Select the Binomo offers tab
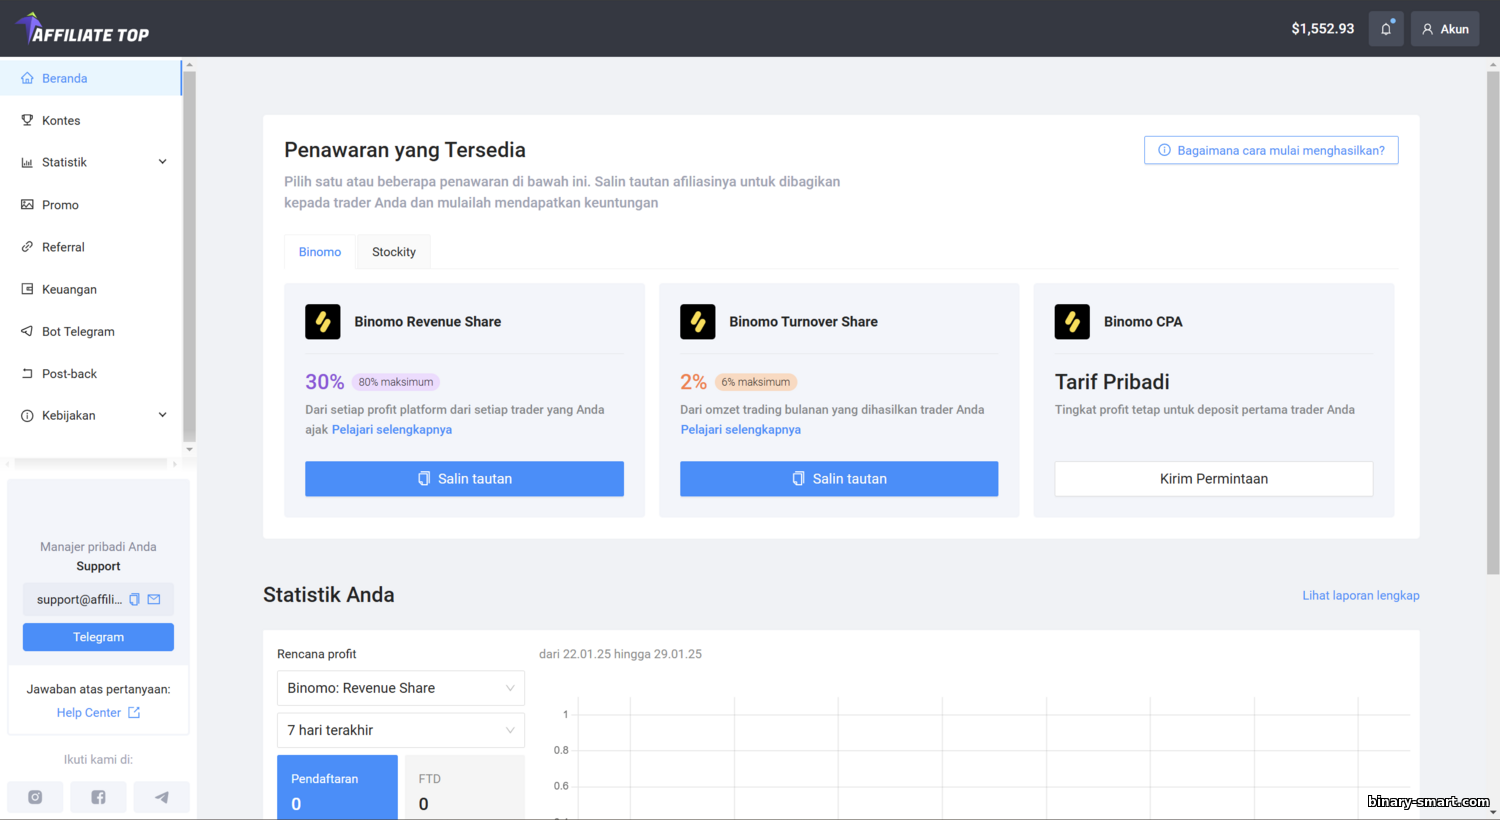The height and width of the screenshot is (820, 1500). [320, 252]
